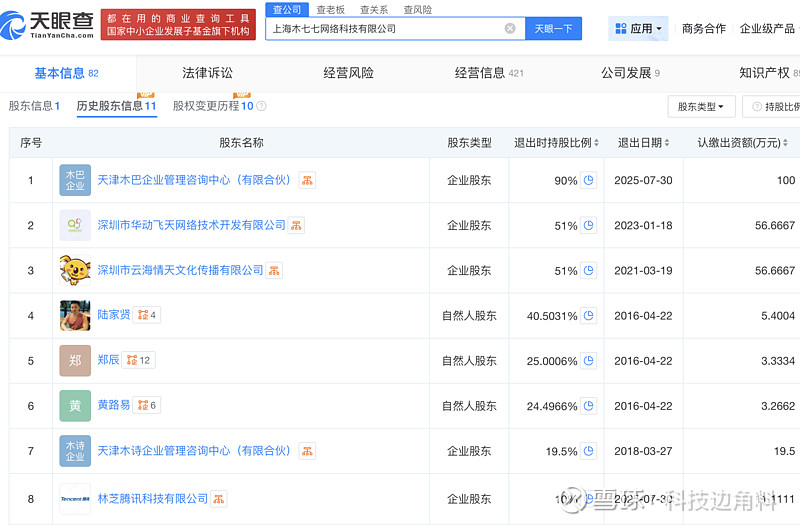Open 陆家贤 shareholder profile link
This screenshot has height=525, width=800.
[114, 315]
